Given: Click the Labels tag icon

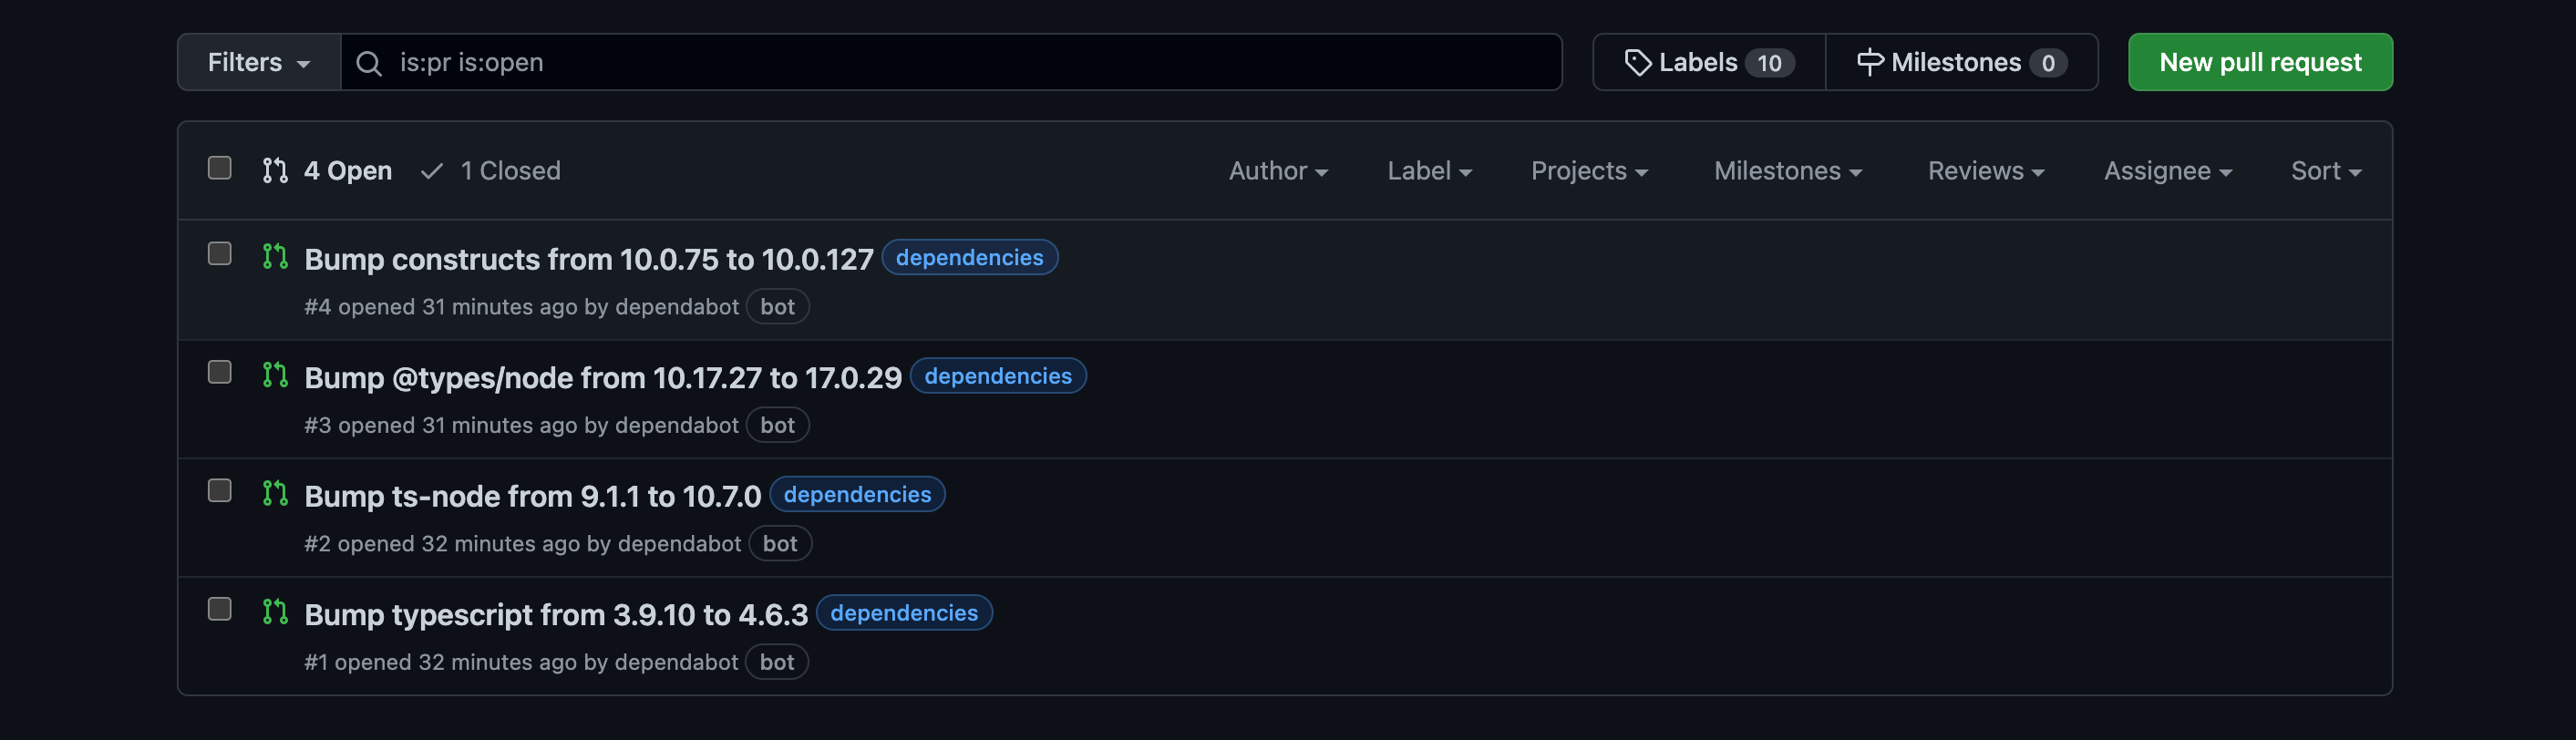Looking at the screenshot, I should pyautogui.click(x=1637, y=63).
